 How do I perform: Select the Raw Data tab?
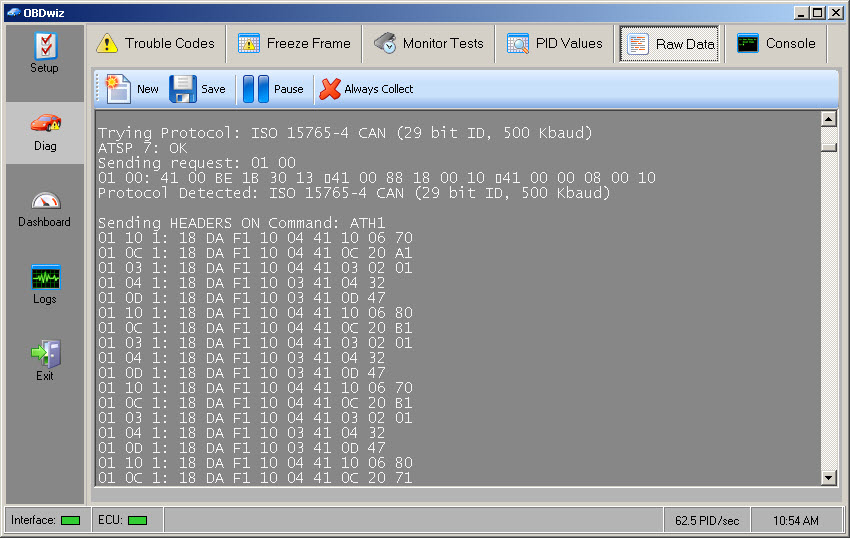point(670,44)
